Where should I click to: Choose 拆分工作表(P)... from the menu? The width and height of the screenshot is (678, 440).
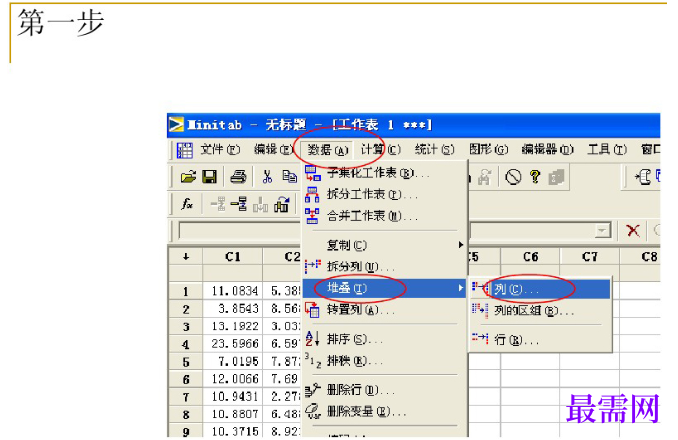(385, 194)
